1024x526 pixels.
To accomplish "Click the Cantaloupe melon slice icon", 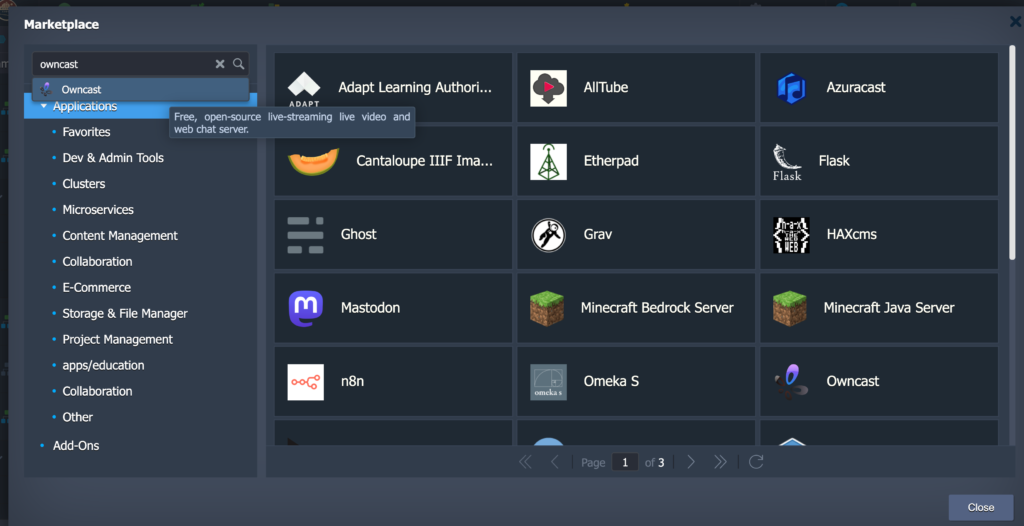I will [313, 161].
